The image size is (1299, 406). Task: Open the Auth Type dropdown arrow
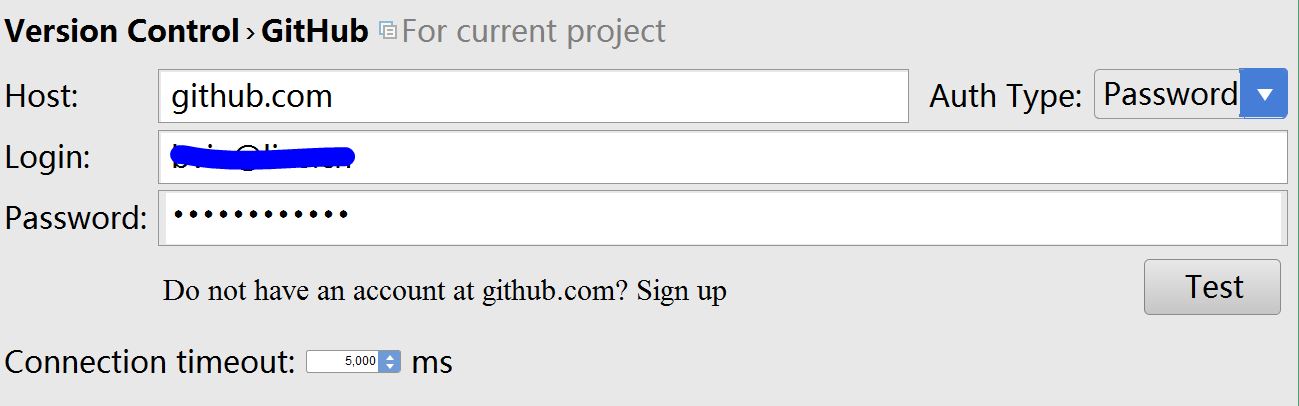pyautogui.click(x=1264, y=95)
